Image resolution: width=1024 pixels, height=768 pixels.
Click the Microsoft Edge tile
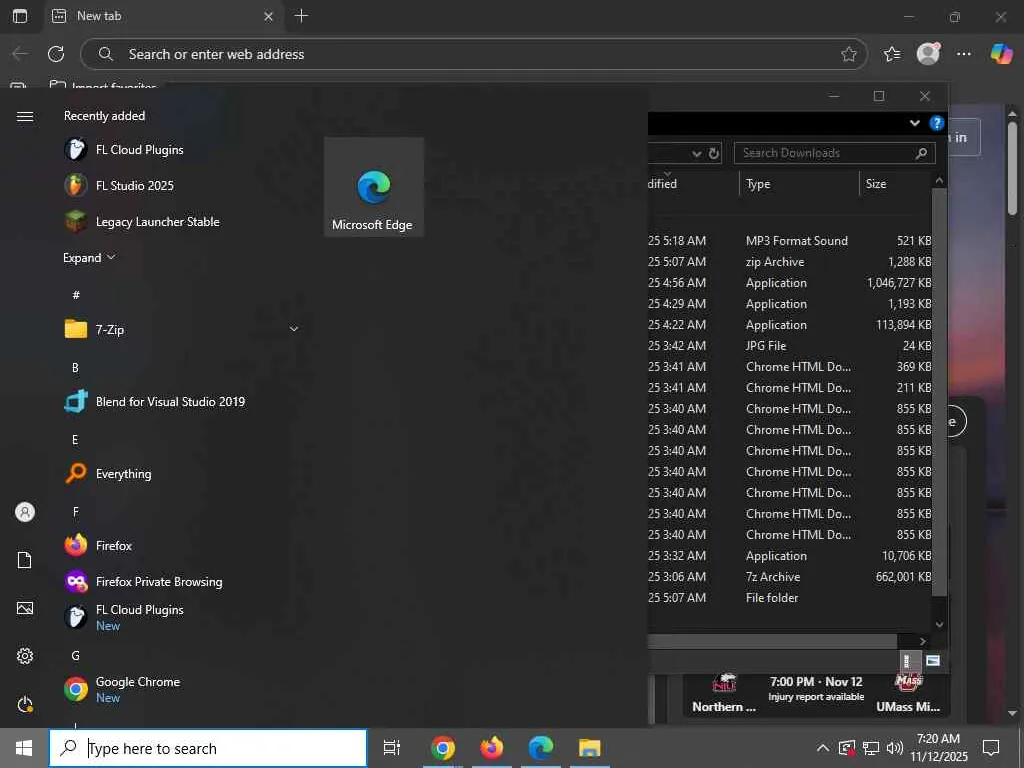click(374, 187)
